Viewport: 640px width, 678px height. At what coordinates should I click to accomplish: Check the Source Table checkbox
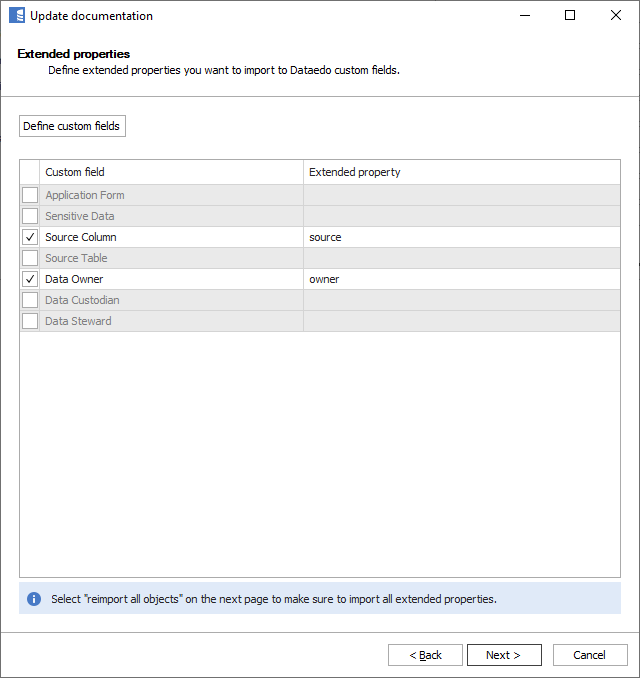coord(30,258)
